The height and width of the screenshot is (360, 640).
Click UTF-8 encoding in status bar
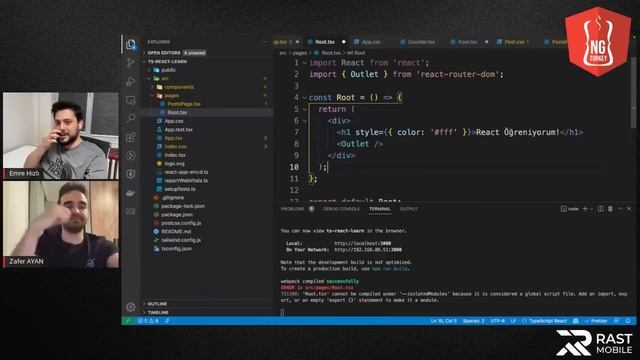pos(497,321)
